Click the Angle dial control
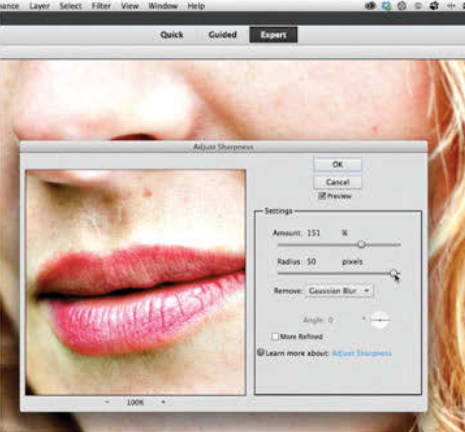This screenshot has height=432, width=465. pyautogui.click(x=380, y=320)
